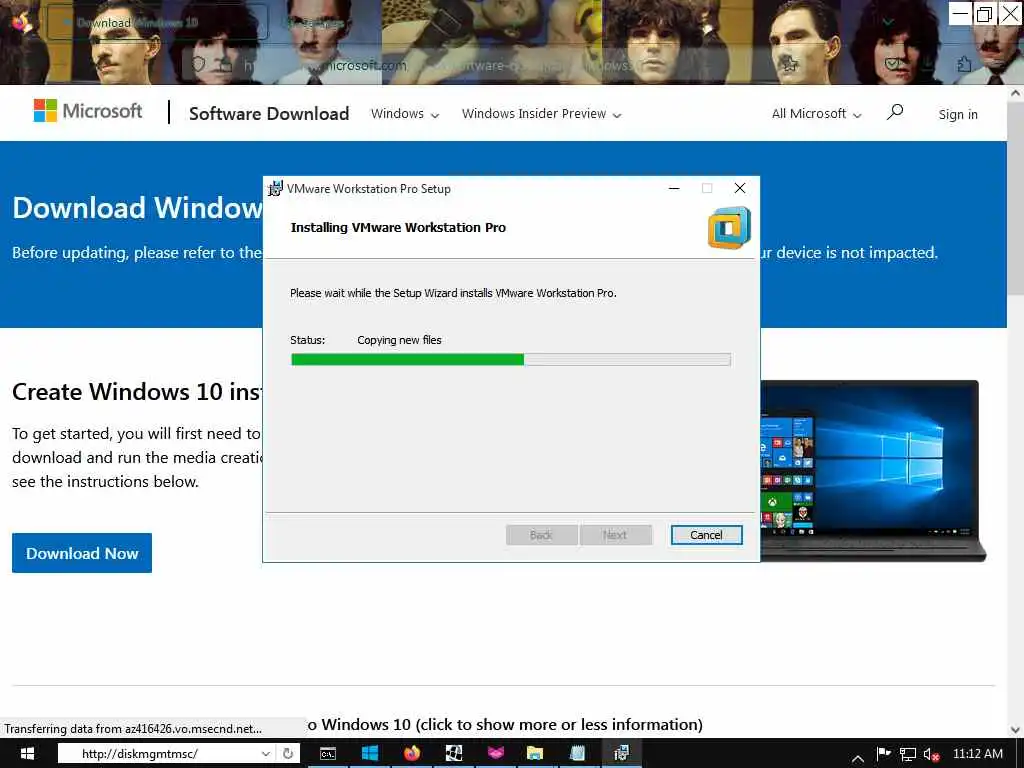Open the search magnifier on Microsoft site
The width and height of the screenshot is (1024, 768).
pyautogui.click(x=895, y=112)
